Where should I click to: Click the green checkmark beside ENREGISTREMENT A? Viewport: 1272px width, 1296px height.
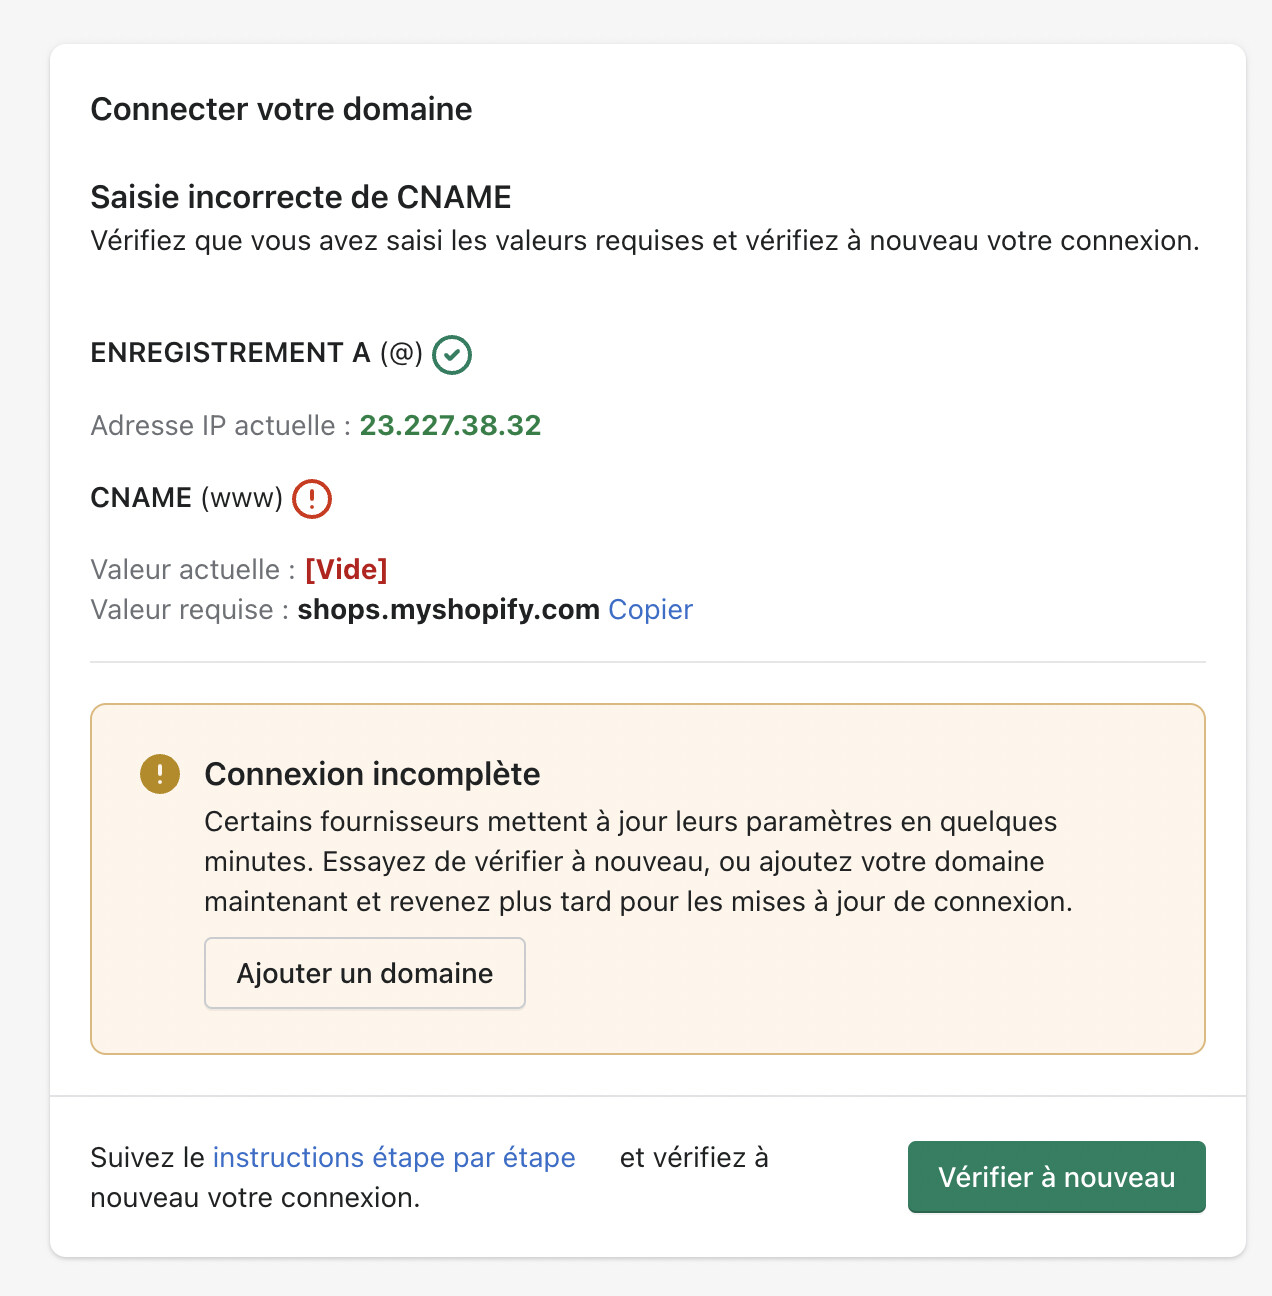[452, 355]
